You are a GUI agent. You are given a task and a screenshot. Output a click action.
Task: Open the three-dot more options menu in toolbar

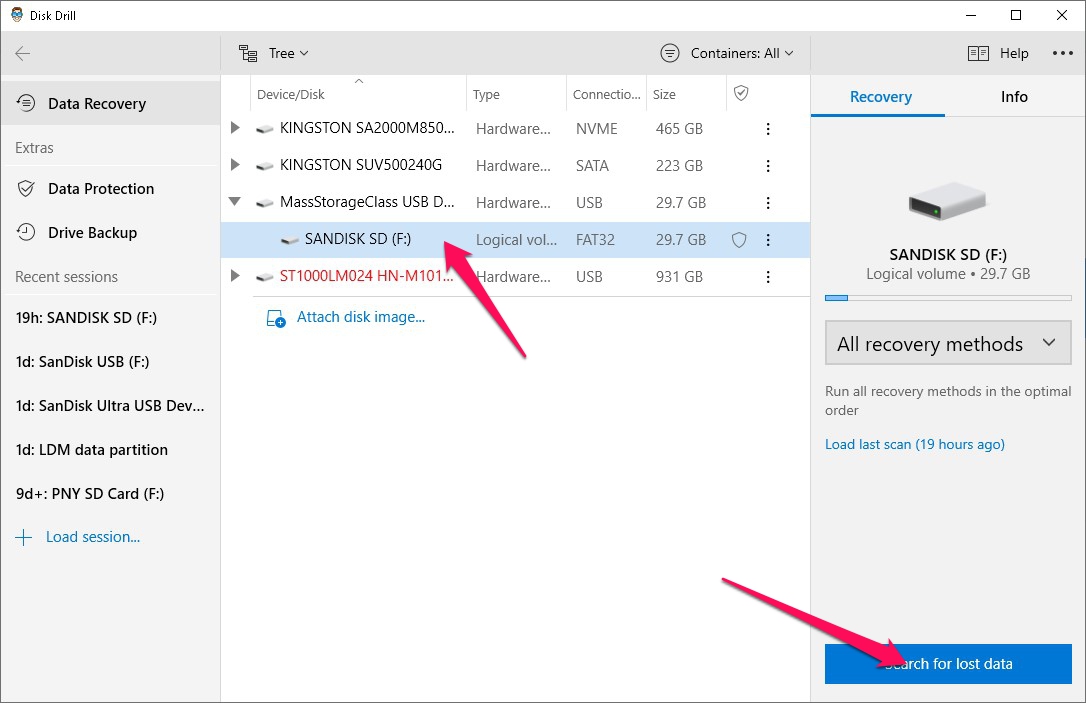point(1062,53)
